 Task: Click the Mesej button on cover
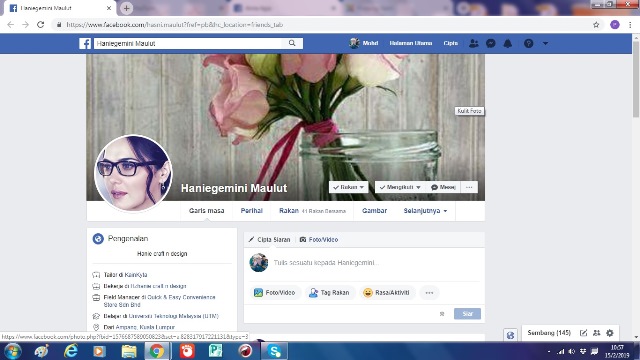tap(443, 187)
